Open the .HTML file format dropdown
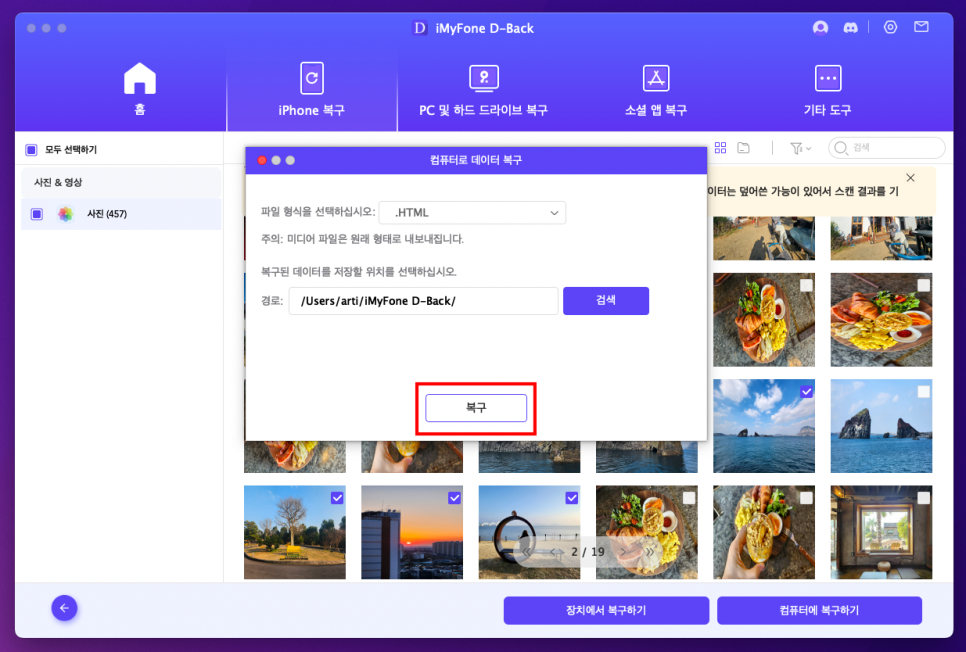 (473, 213)
